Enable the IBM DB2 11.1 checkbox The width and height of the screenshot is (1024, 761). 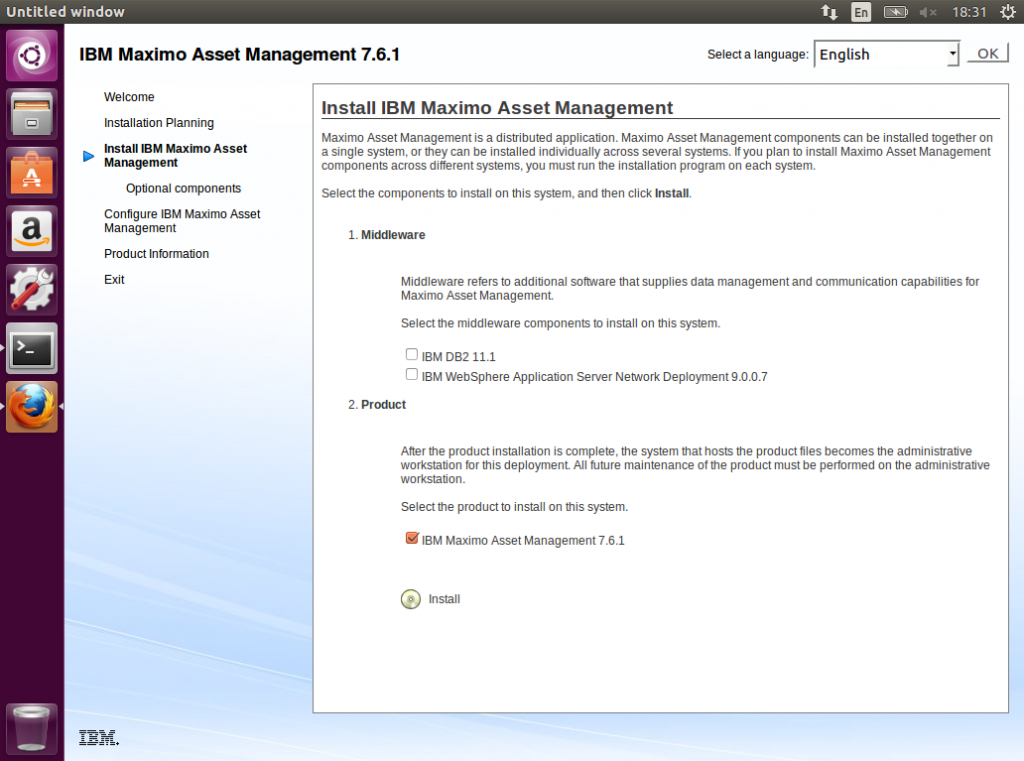411,354
